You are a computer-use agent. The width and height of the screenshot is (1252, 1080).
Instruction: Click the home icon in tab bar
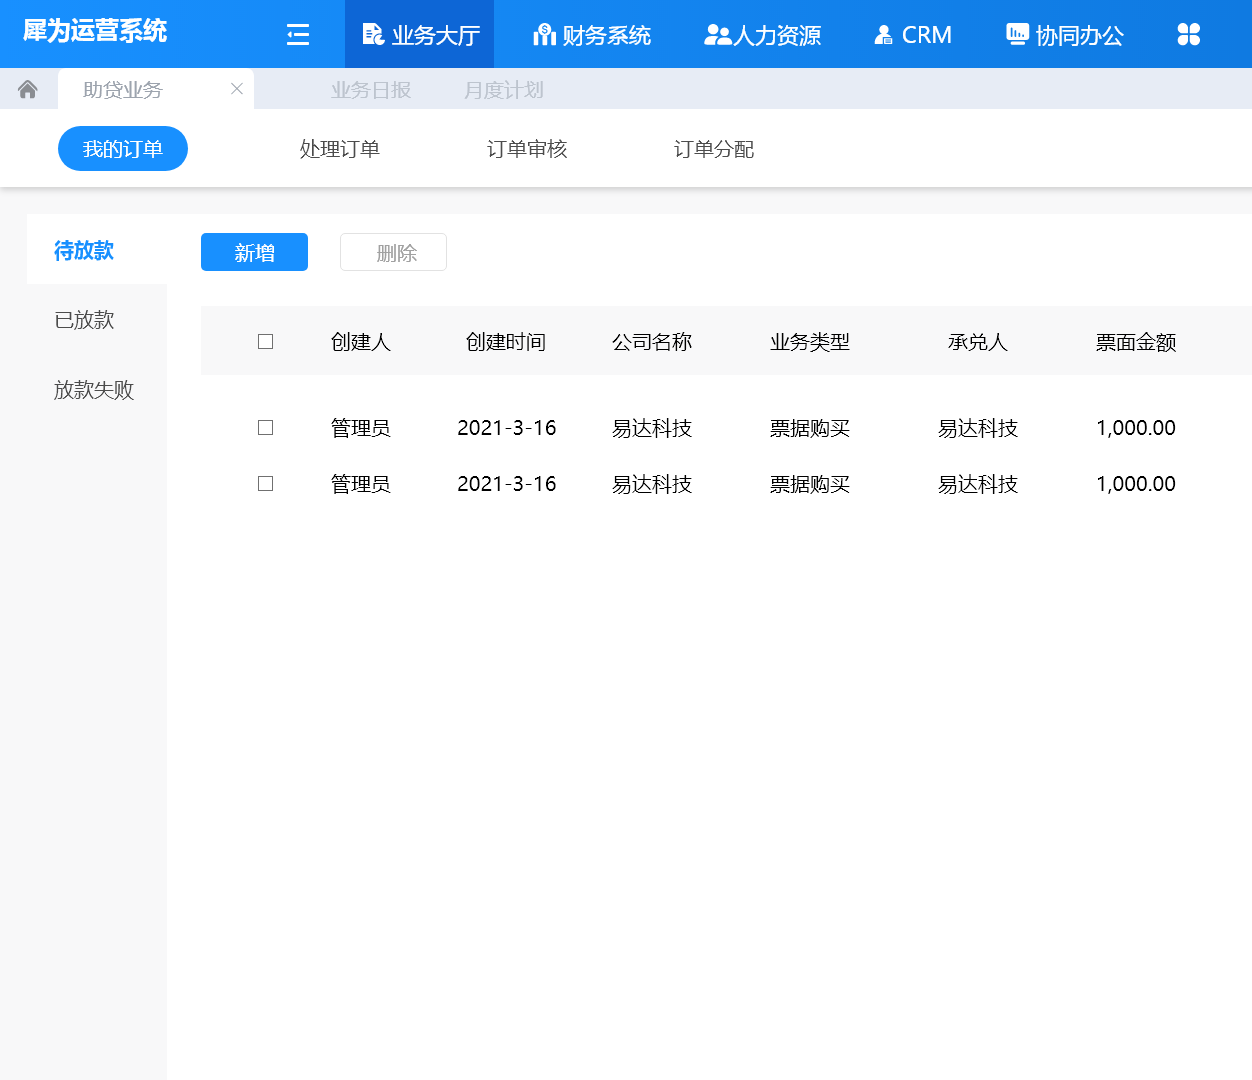pos(28,88)
